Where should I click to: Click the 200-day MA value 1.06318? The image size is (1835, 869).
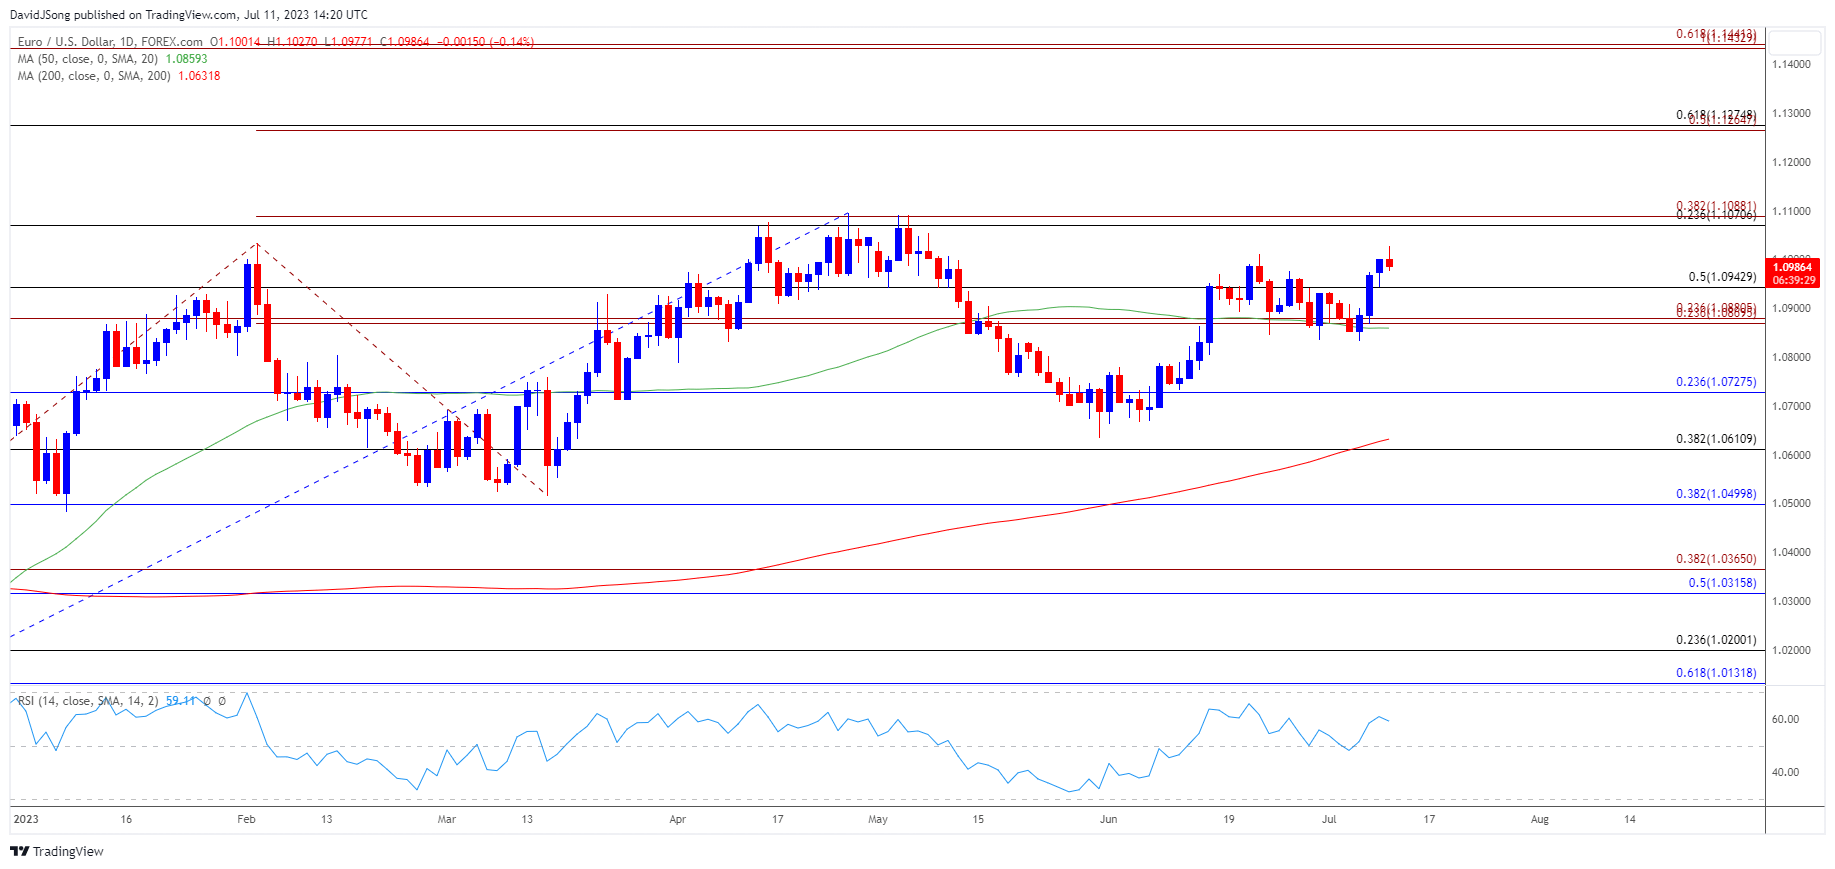(199, 76)
